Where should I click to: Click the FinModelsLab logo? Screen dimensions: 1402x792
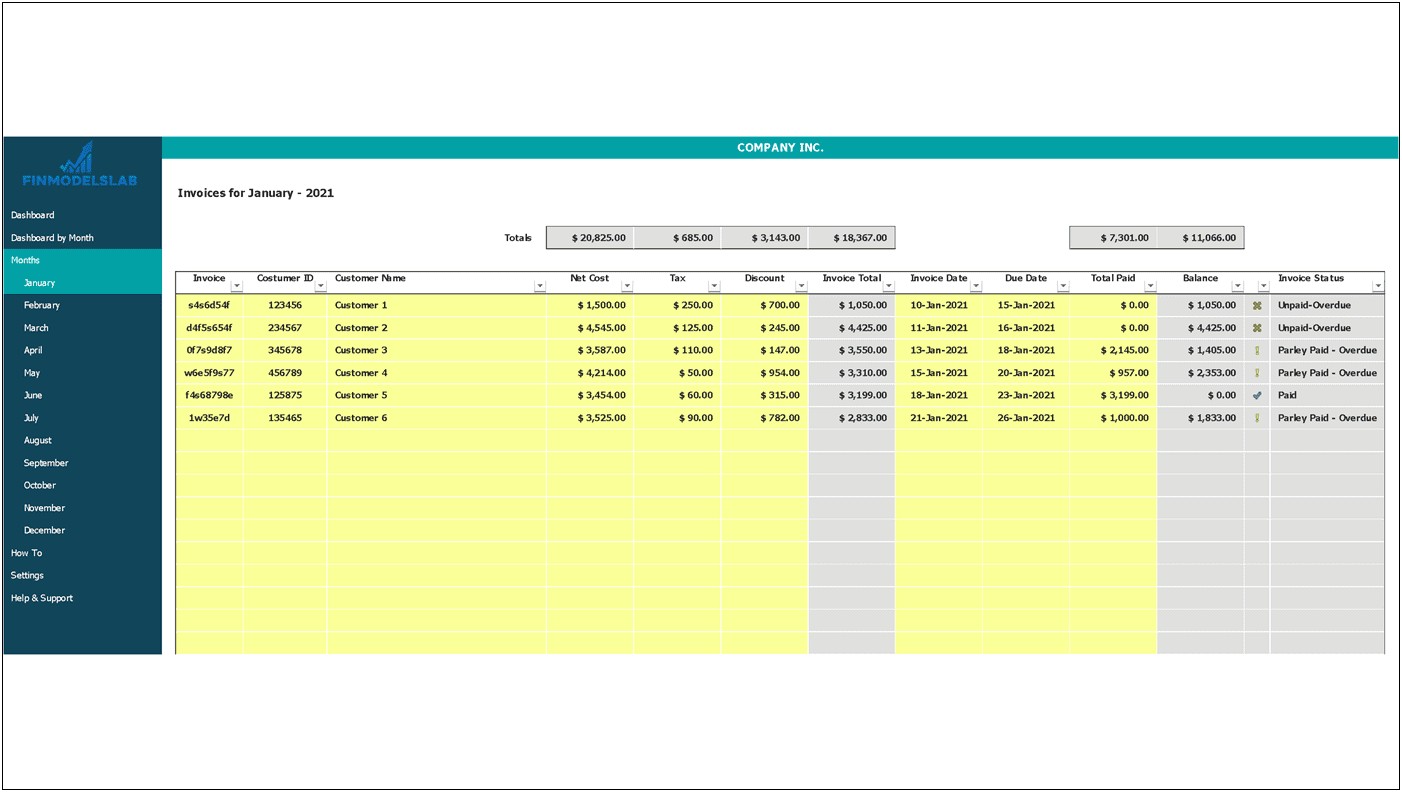click(x=80, y=165)
